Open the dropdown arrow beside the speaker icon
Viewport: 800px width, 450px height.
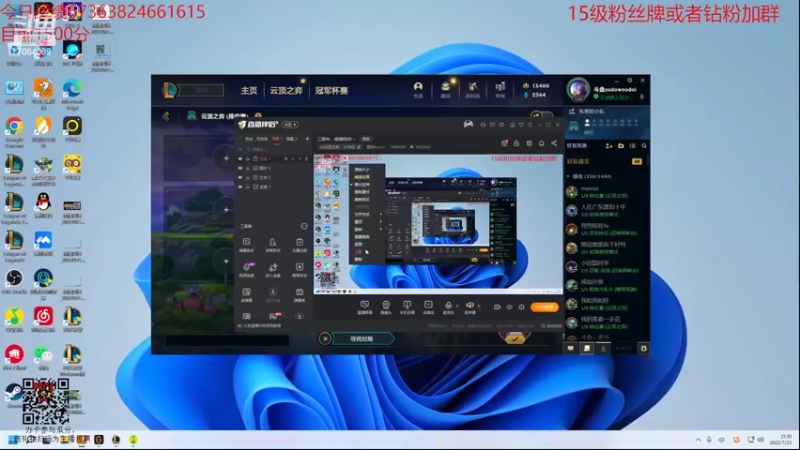pyautogui.click(x=479, y=306)
